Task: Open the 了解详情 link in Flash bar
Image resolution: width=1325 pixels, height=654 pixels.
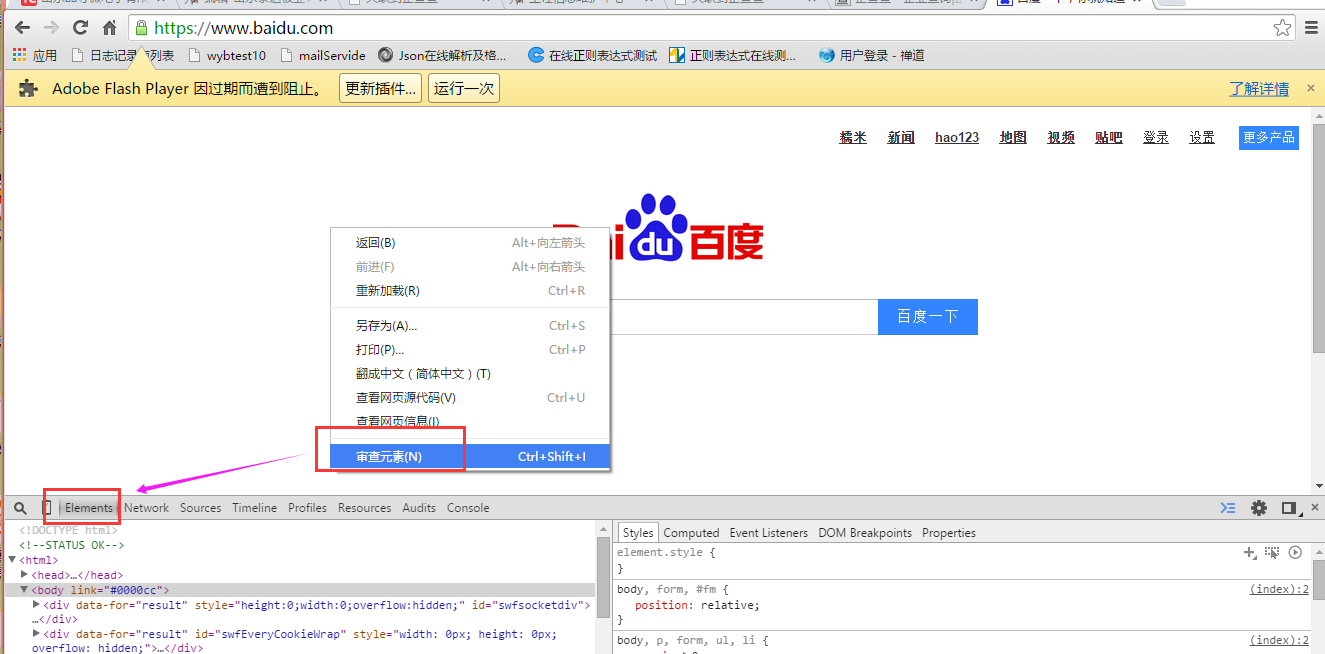Action: coord(1259,89)
